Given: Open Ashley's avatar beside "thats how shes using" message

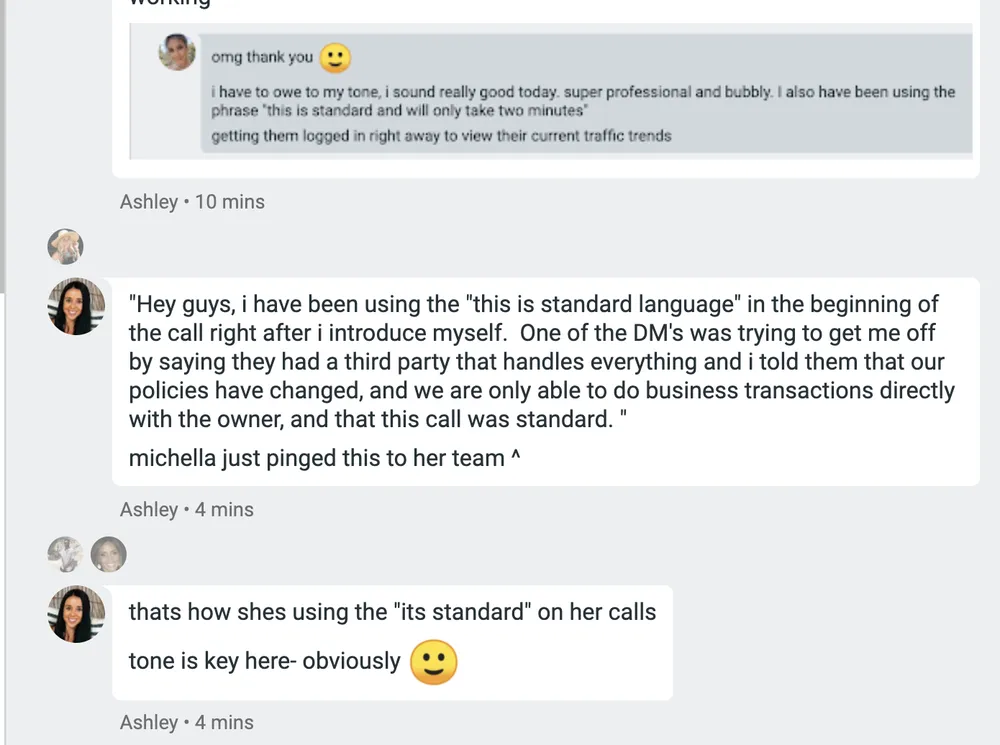Looking at the screenshot, I should [76, 614].
